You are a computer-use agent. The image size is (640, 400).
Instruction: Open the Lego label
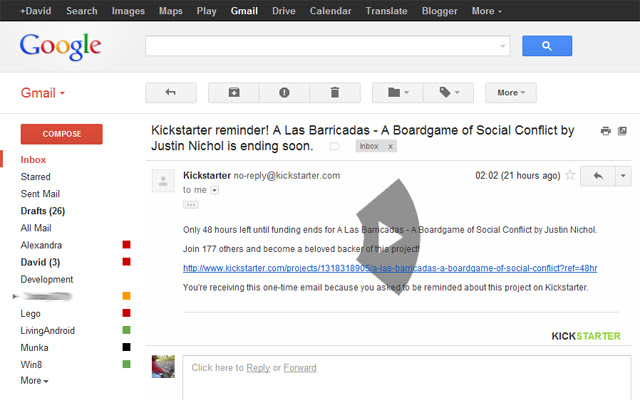click(x=31, y=314)
